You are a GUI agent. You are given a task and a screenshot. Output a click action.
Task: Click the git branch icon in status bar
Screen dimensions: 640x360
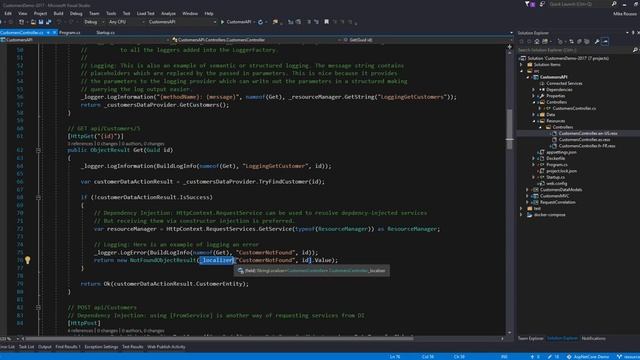tap(619, 356)
